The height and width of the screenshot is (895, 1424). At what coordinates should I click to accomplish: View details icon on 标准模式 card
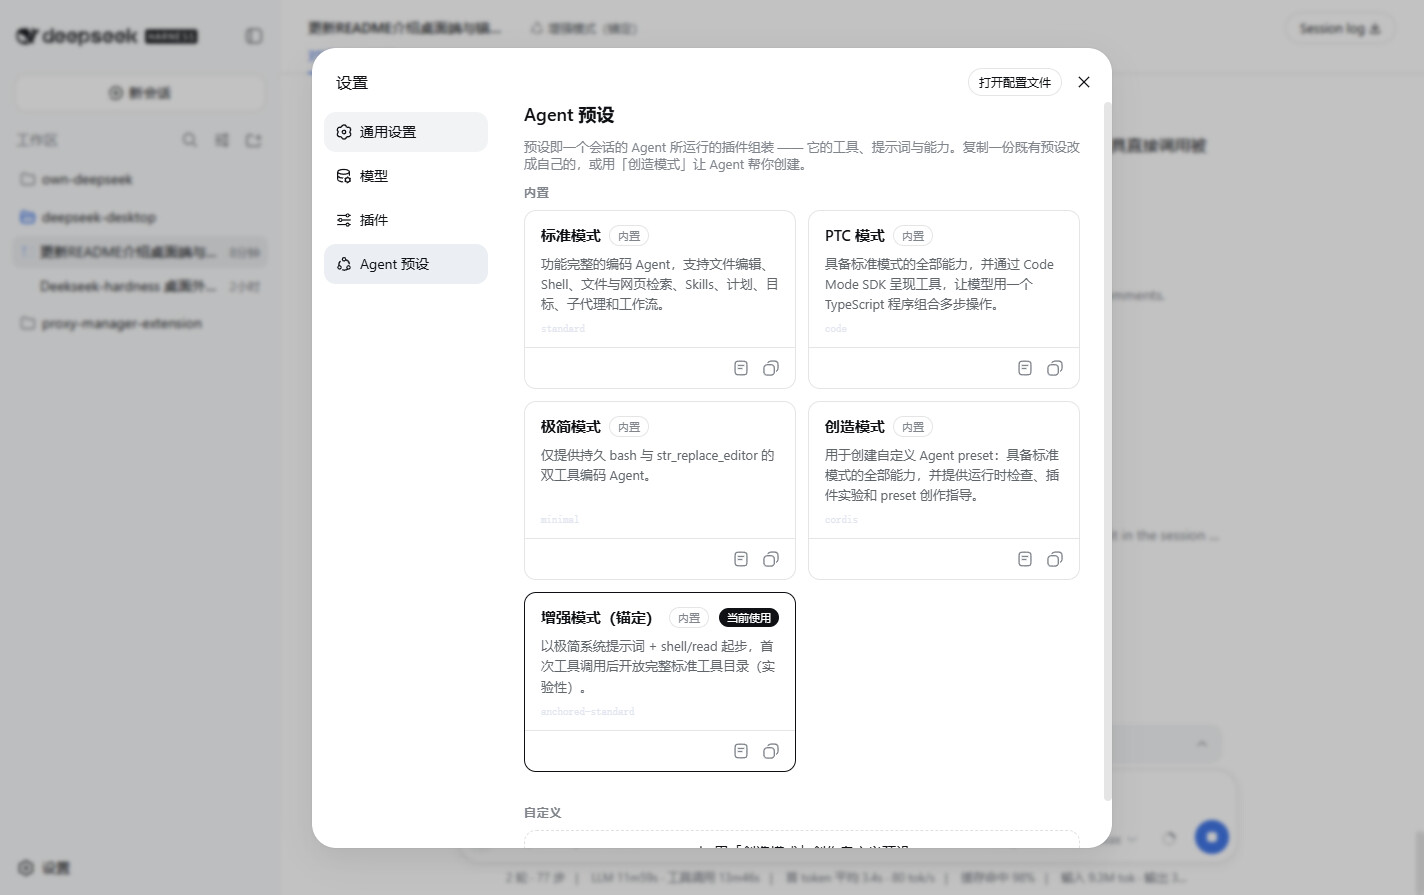pos(741,368)
